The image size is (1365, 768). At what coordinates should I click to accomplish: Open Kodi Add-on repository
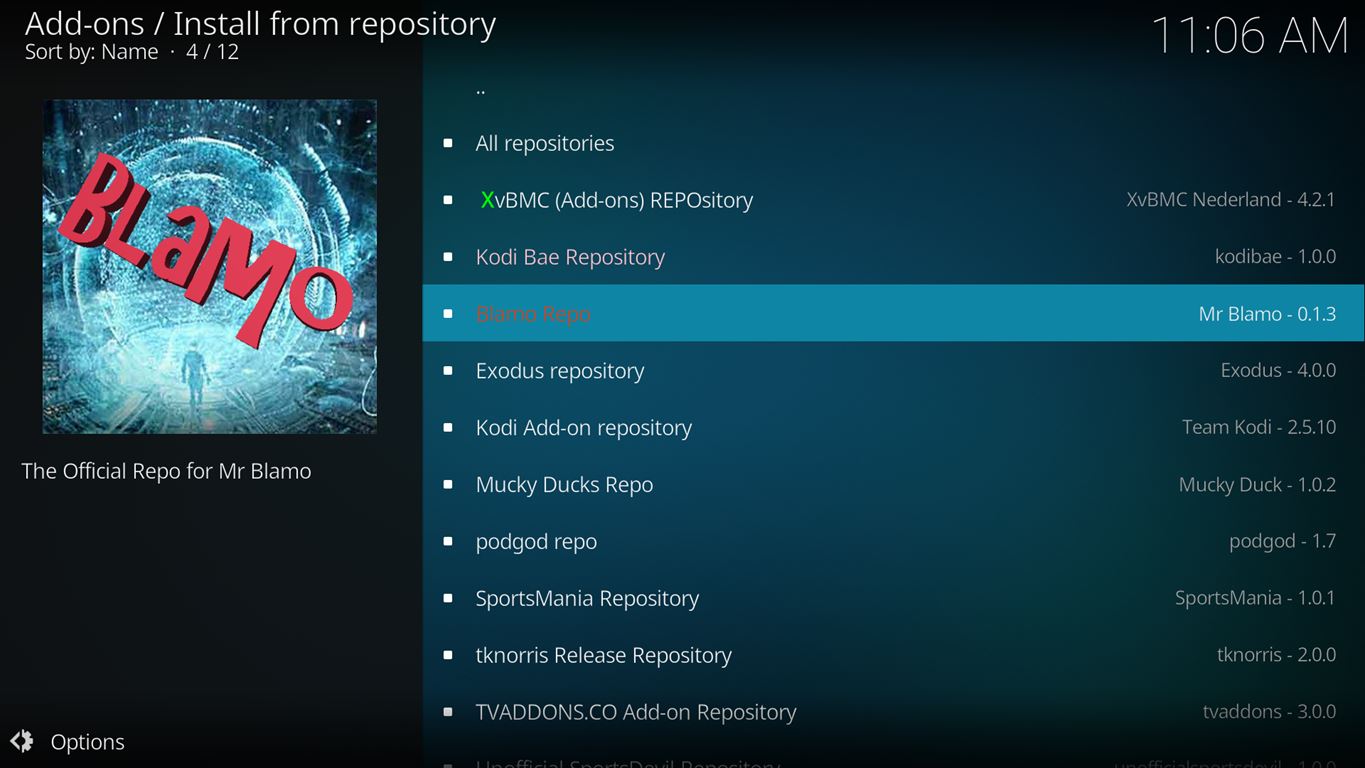click(583, 428)
